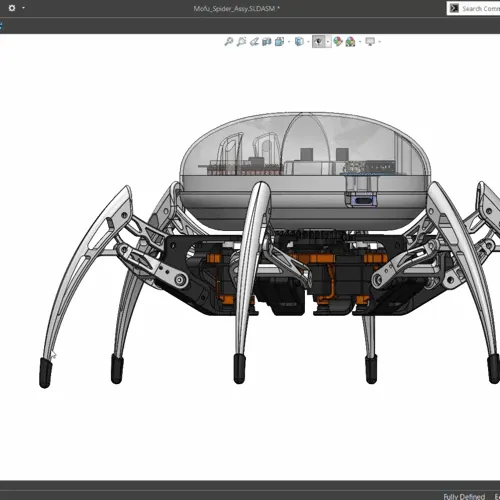Open the Options gear icon
This screenshot has height=500, width=500.
pyautogui.click(x=12, y=8)
